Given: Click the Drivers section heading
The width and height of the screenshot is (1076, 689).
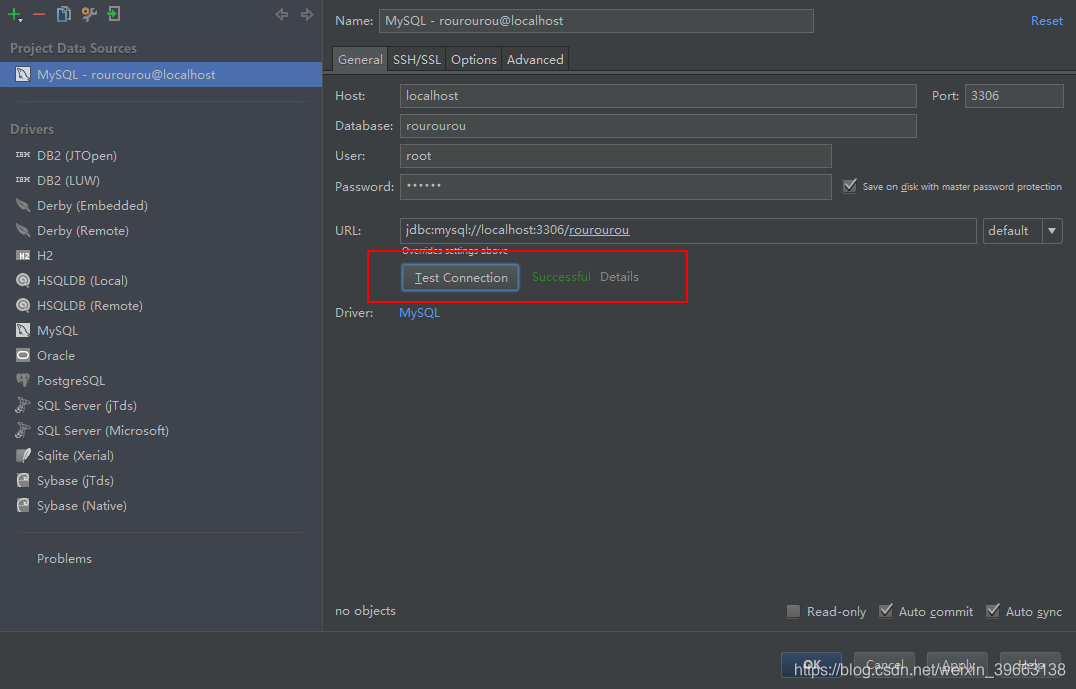Looking at the screenshot, I should tap(32, 129).
